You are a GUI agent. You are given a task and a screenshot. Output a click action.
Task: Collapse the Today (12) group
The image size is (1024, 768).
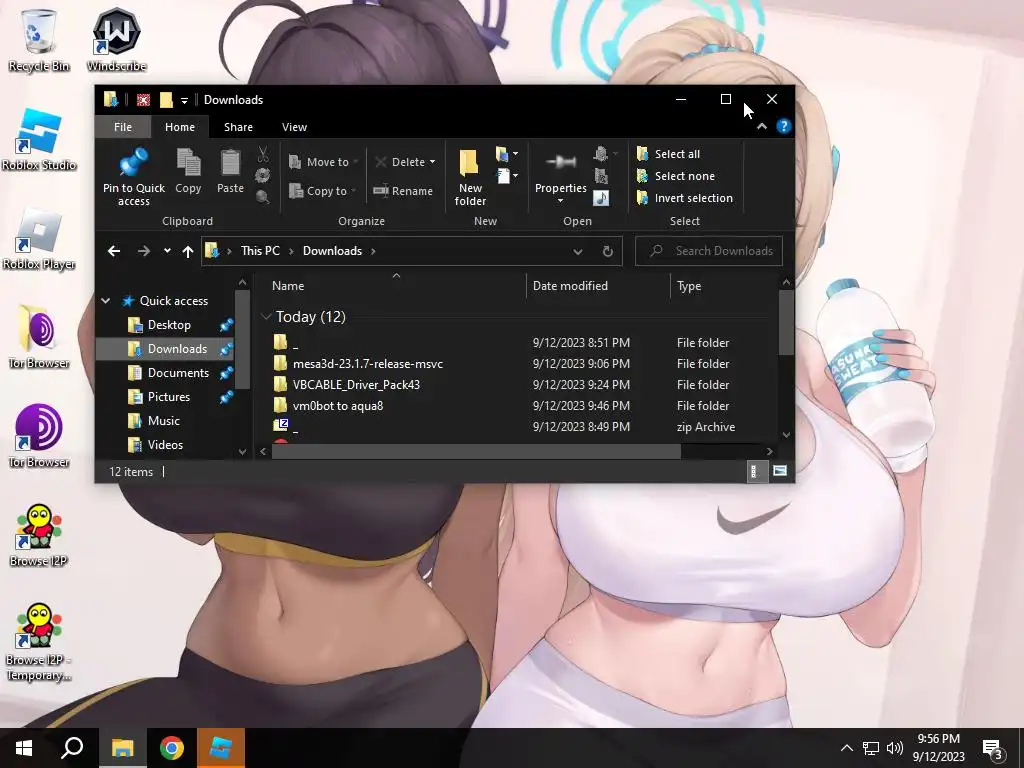tap(266, 317)
